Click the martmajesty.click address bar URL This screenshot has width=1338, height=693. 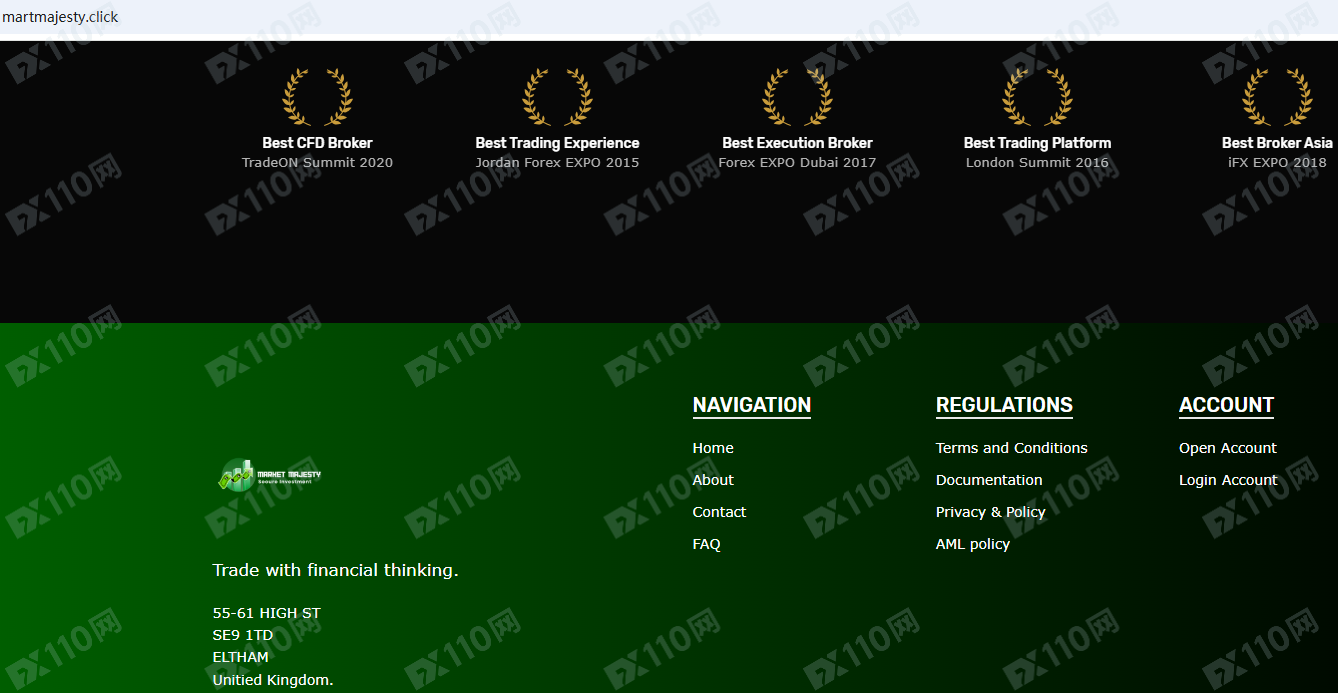[60, 17]
